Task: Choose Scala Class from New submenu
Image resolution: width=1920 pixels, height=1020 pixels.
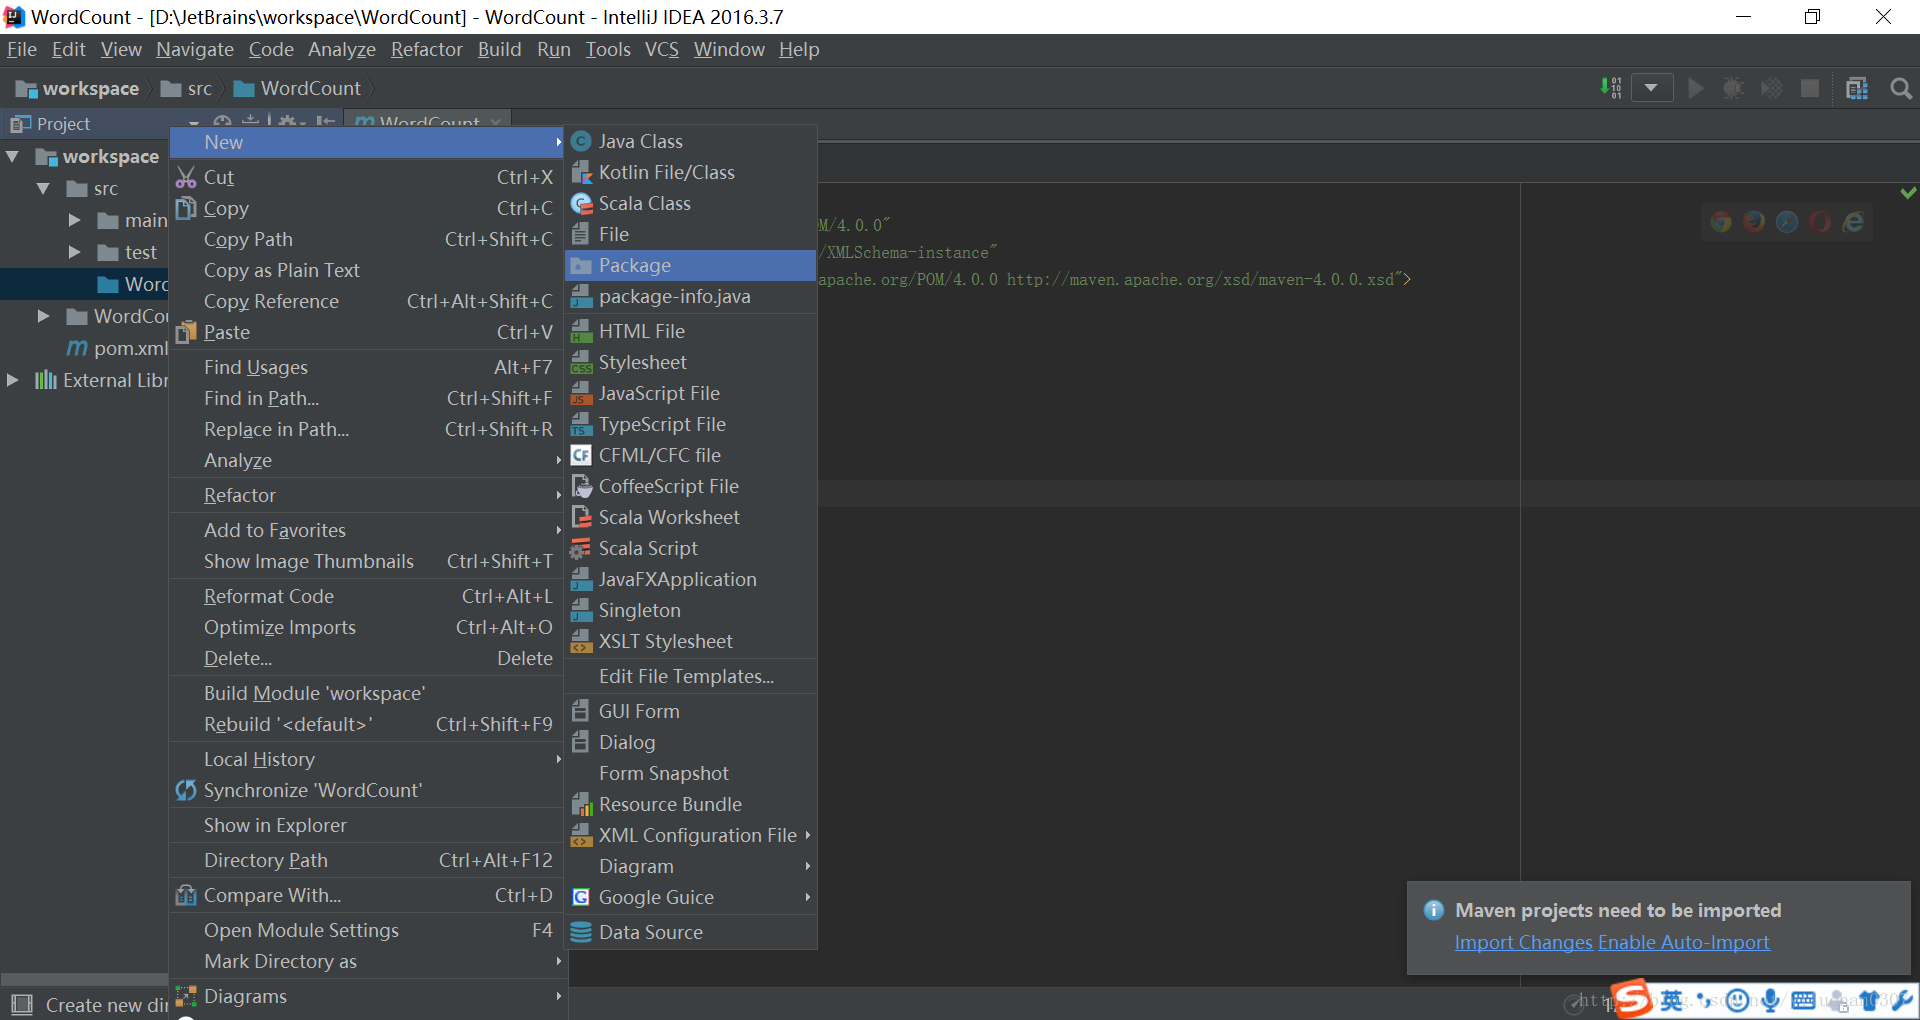Action: click(691, 204)
